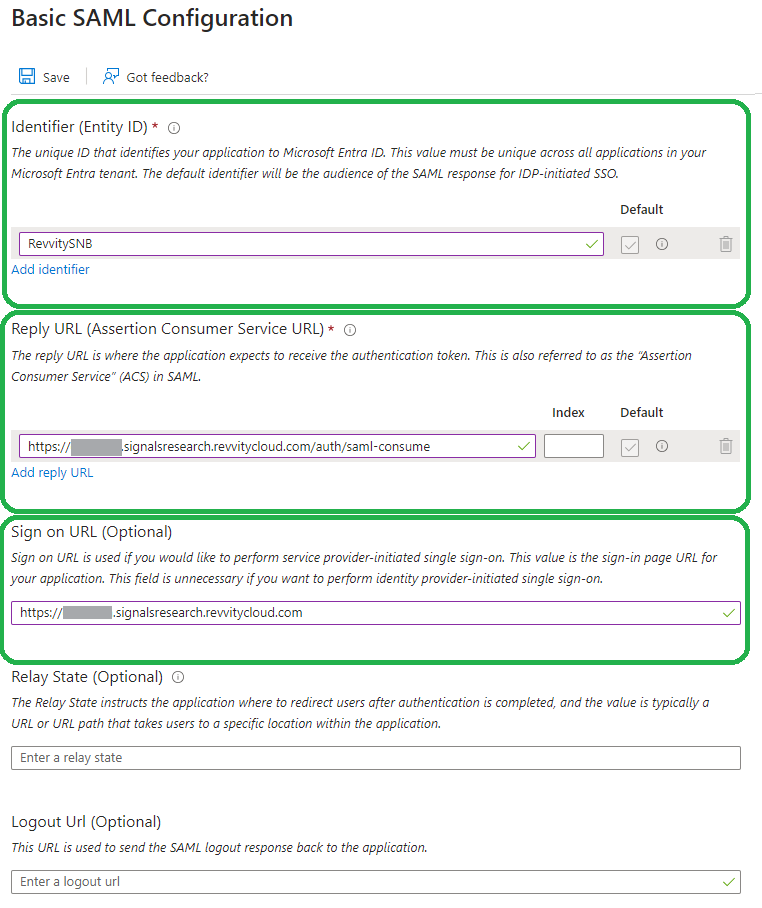Click info icon next to Relay State
This screenshot has width=762, height=908.
(178, 677)
